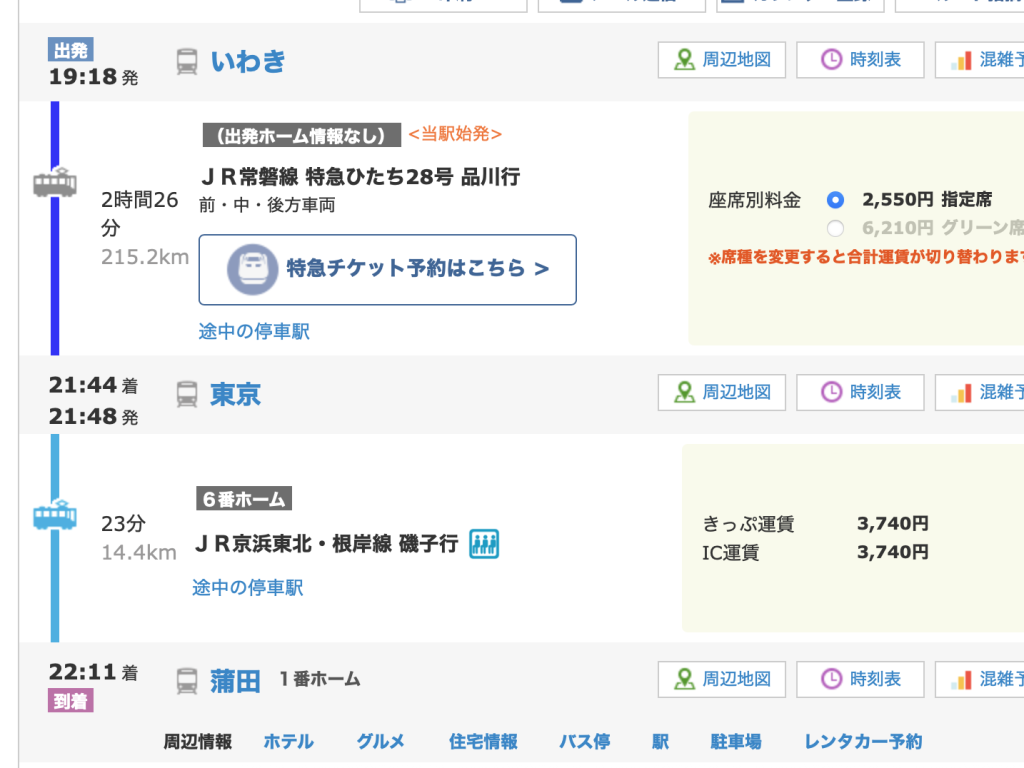Screen dimensions: 1024x768
Task: Open the timetable (時刻表) for Iwaki station
Action: 859,60
